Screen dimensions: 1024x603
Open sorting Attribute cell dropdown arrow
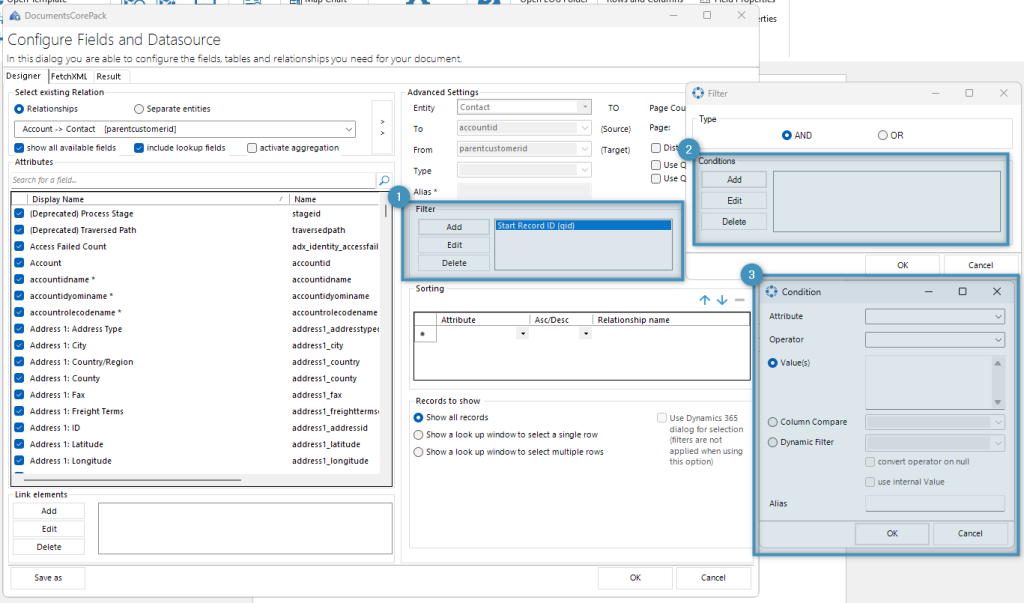coord(522,334)
